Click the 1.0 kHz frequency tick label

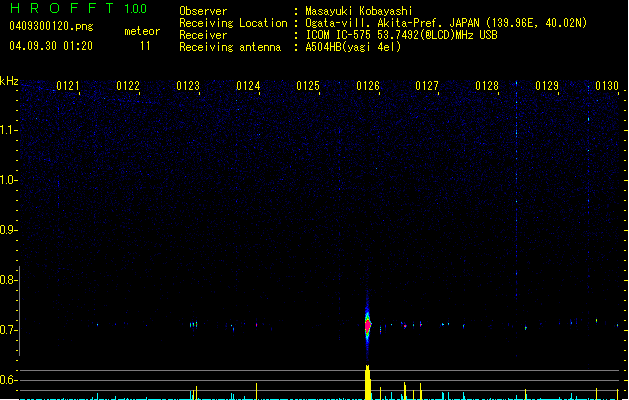[x=7, y=180]
